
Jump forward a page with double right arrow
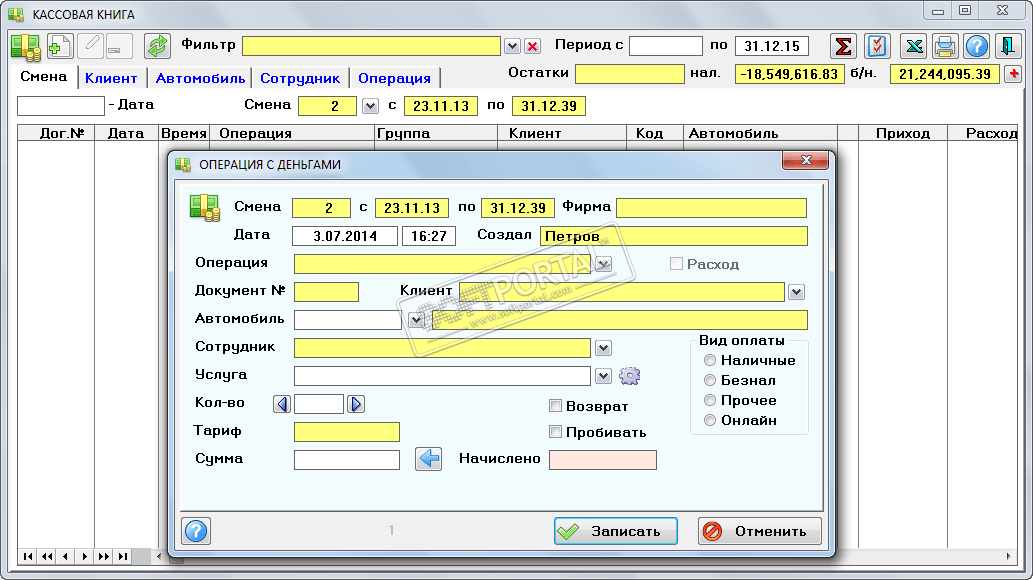(x=103, y=556)
